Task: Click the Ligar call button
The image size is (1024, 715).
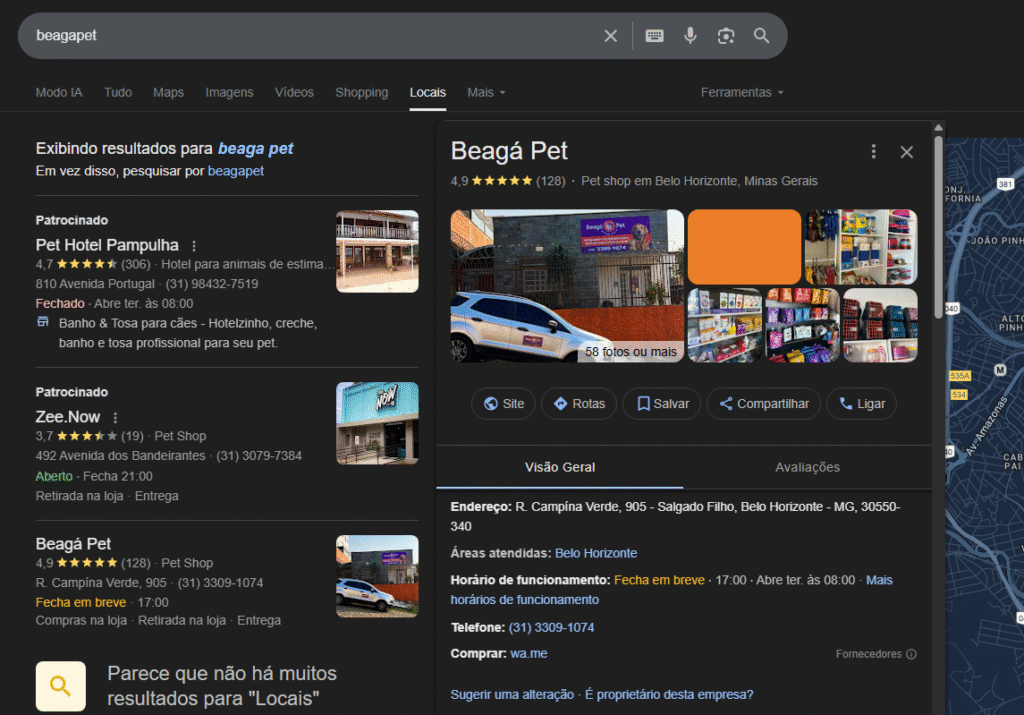Action: (x=861, y=404)
